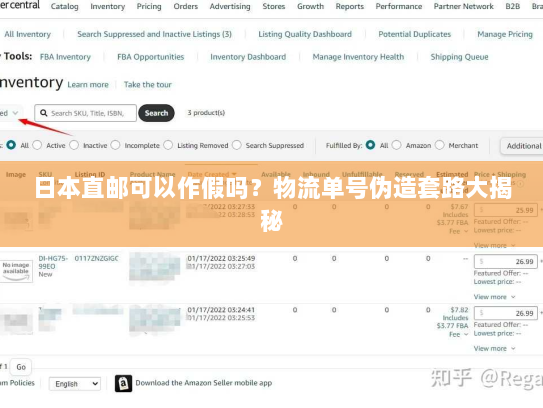Expand View more in 03:24:41 row
543x408 pixels.
494,348
